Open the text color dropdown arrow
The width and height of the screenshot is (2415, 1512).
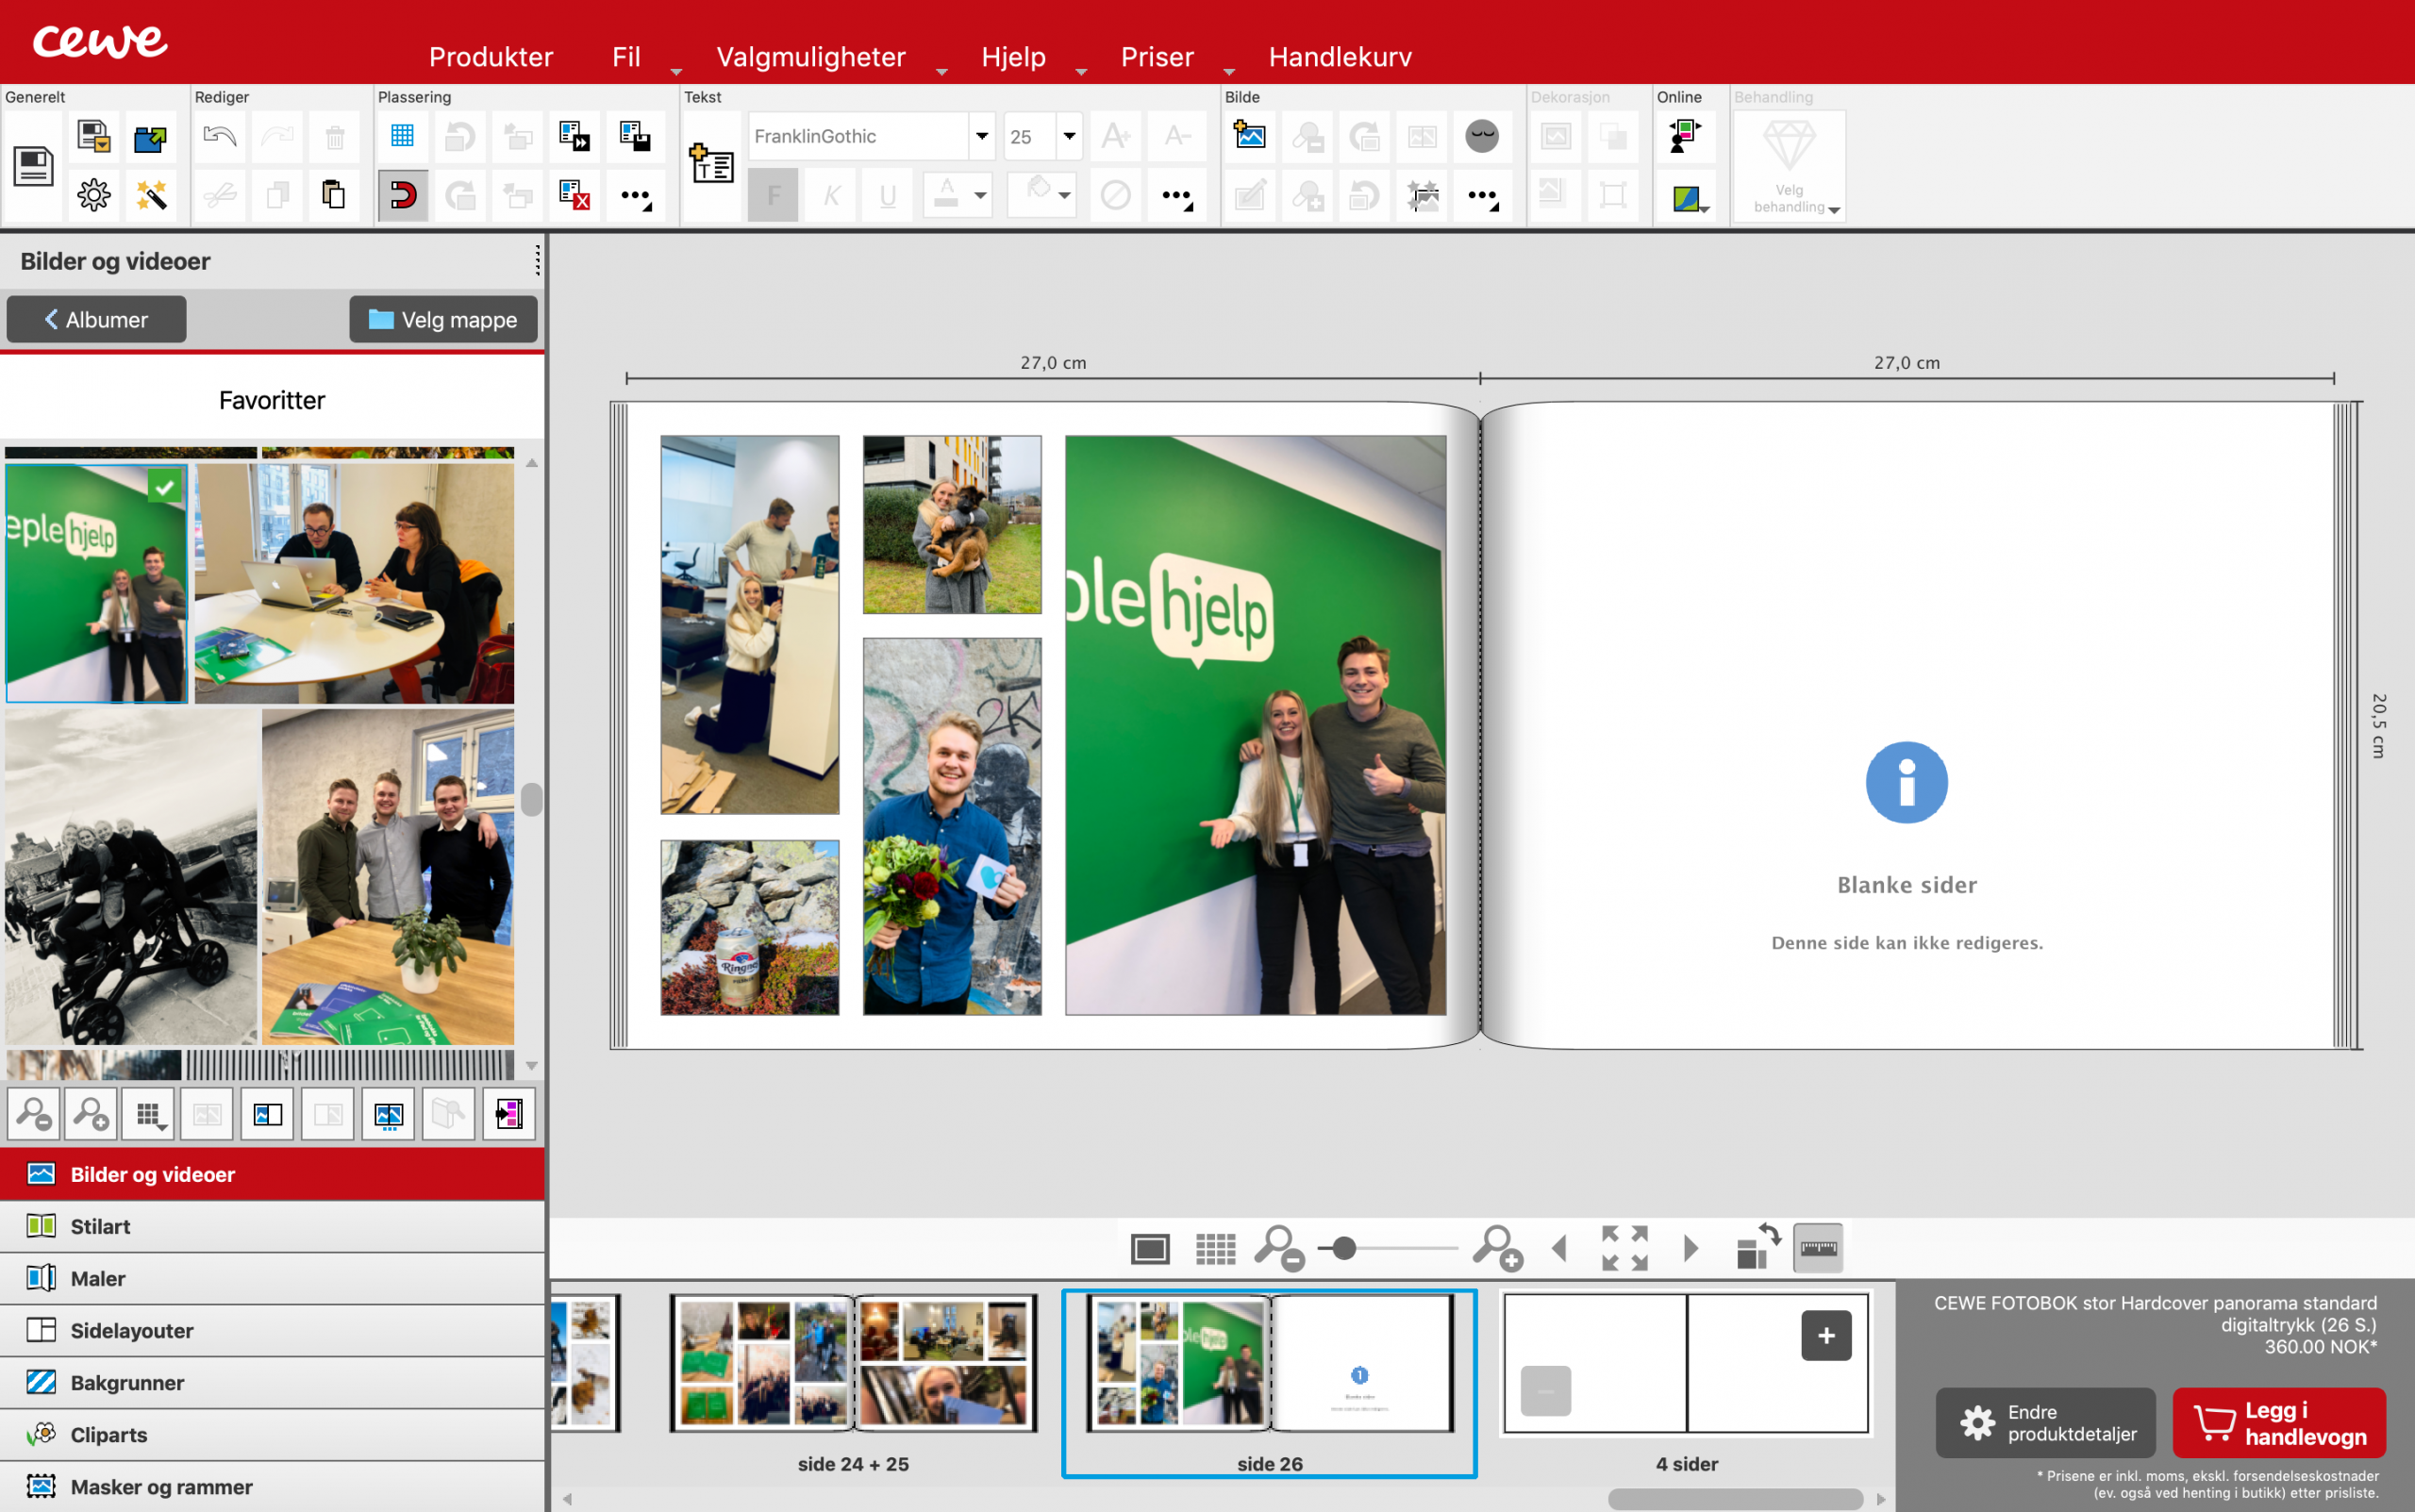coord(981,195)
